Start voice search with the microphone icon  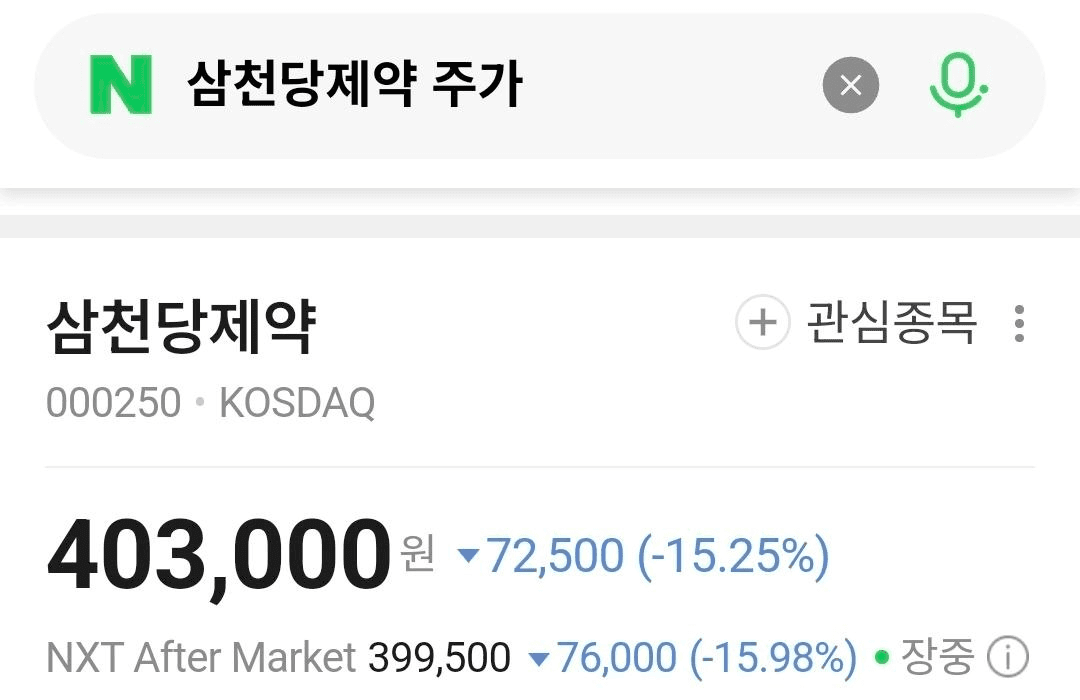[x=957, y=85]
